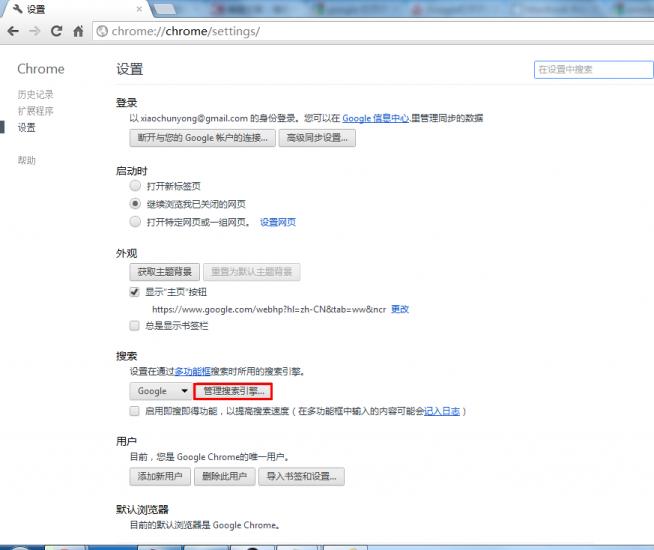Click the 导入书签和设置 button
This screenshot has width=654, height=550.
[x=301, y=476]
